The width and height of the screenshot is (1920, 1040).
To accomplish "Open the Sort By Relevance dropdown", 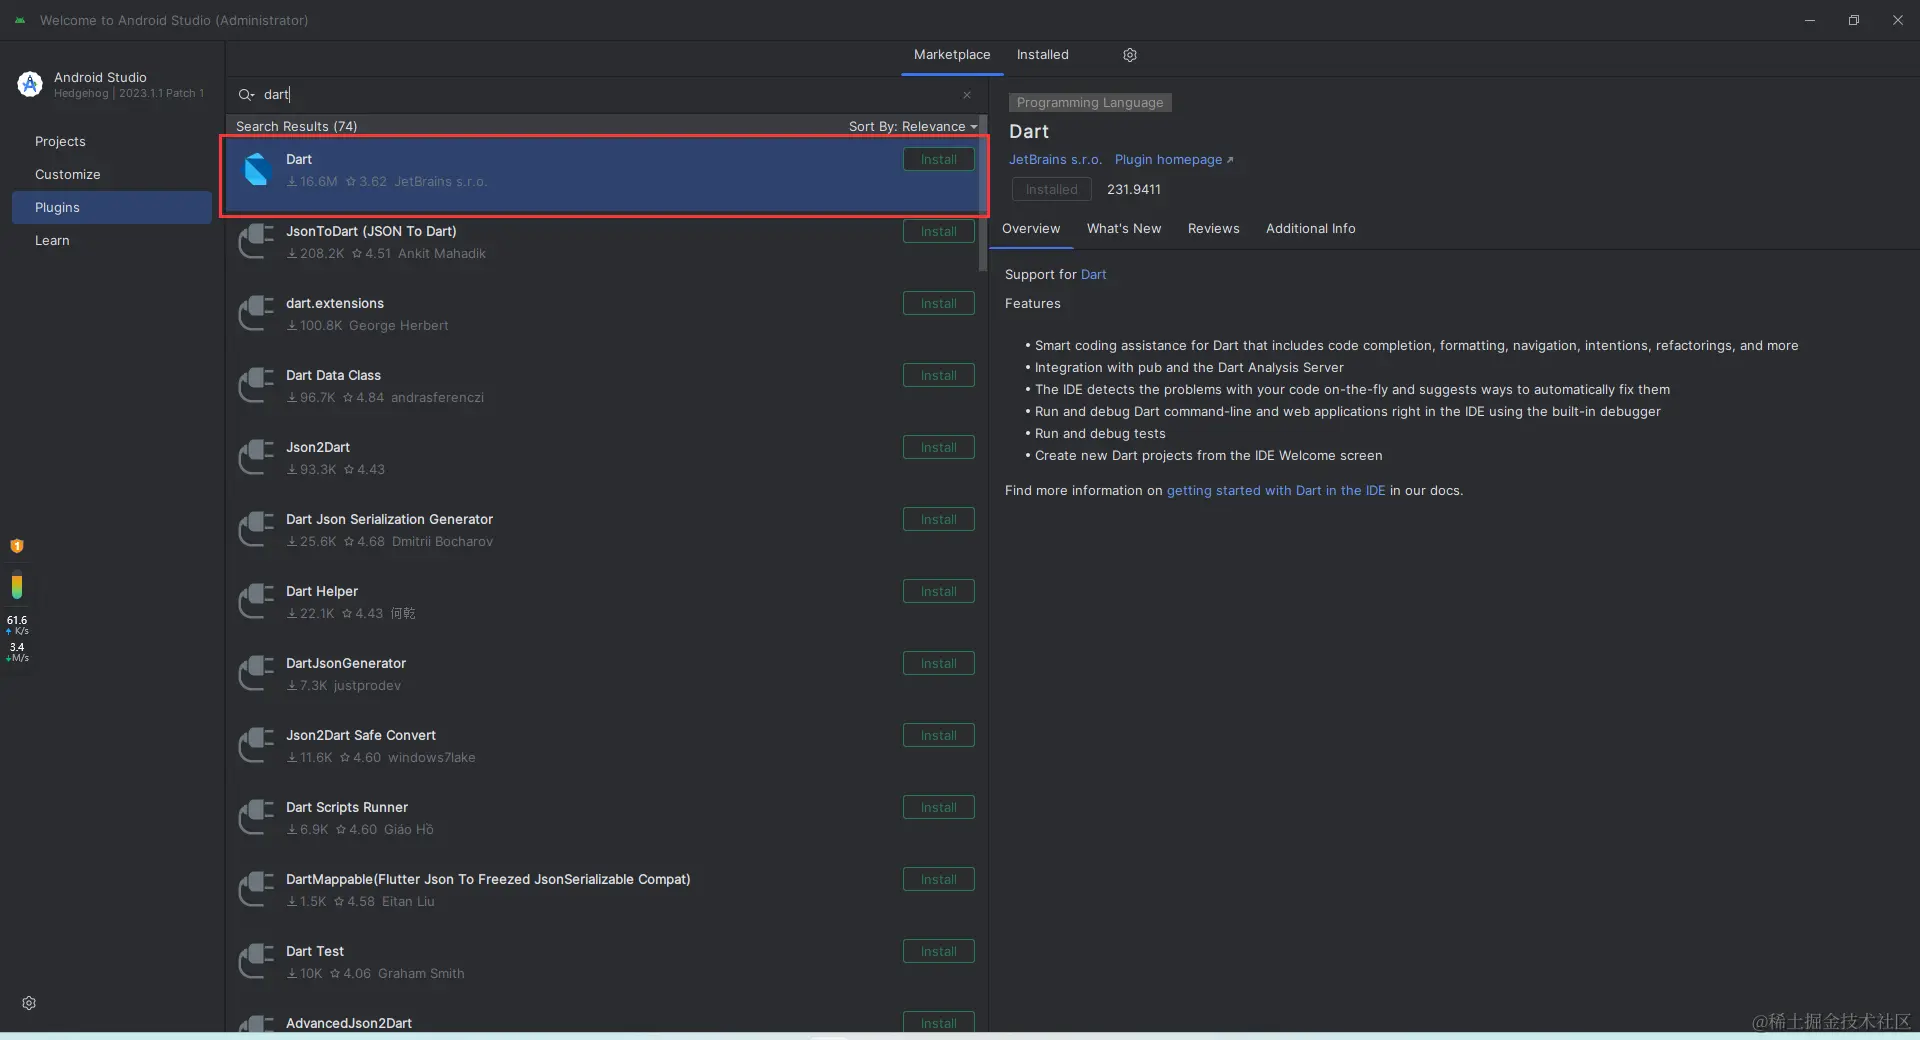I will (913, 126).
